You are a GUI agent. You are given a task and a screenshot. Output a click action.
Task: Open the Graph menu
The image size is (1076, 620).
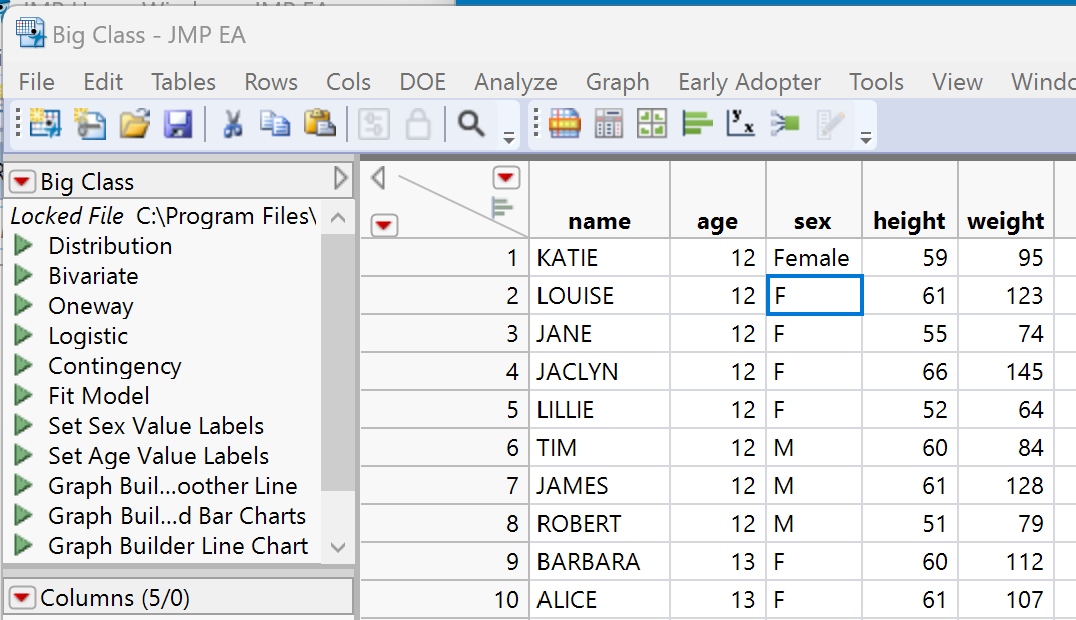click(617, 82)
